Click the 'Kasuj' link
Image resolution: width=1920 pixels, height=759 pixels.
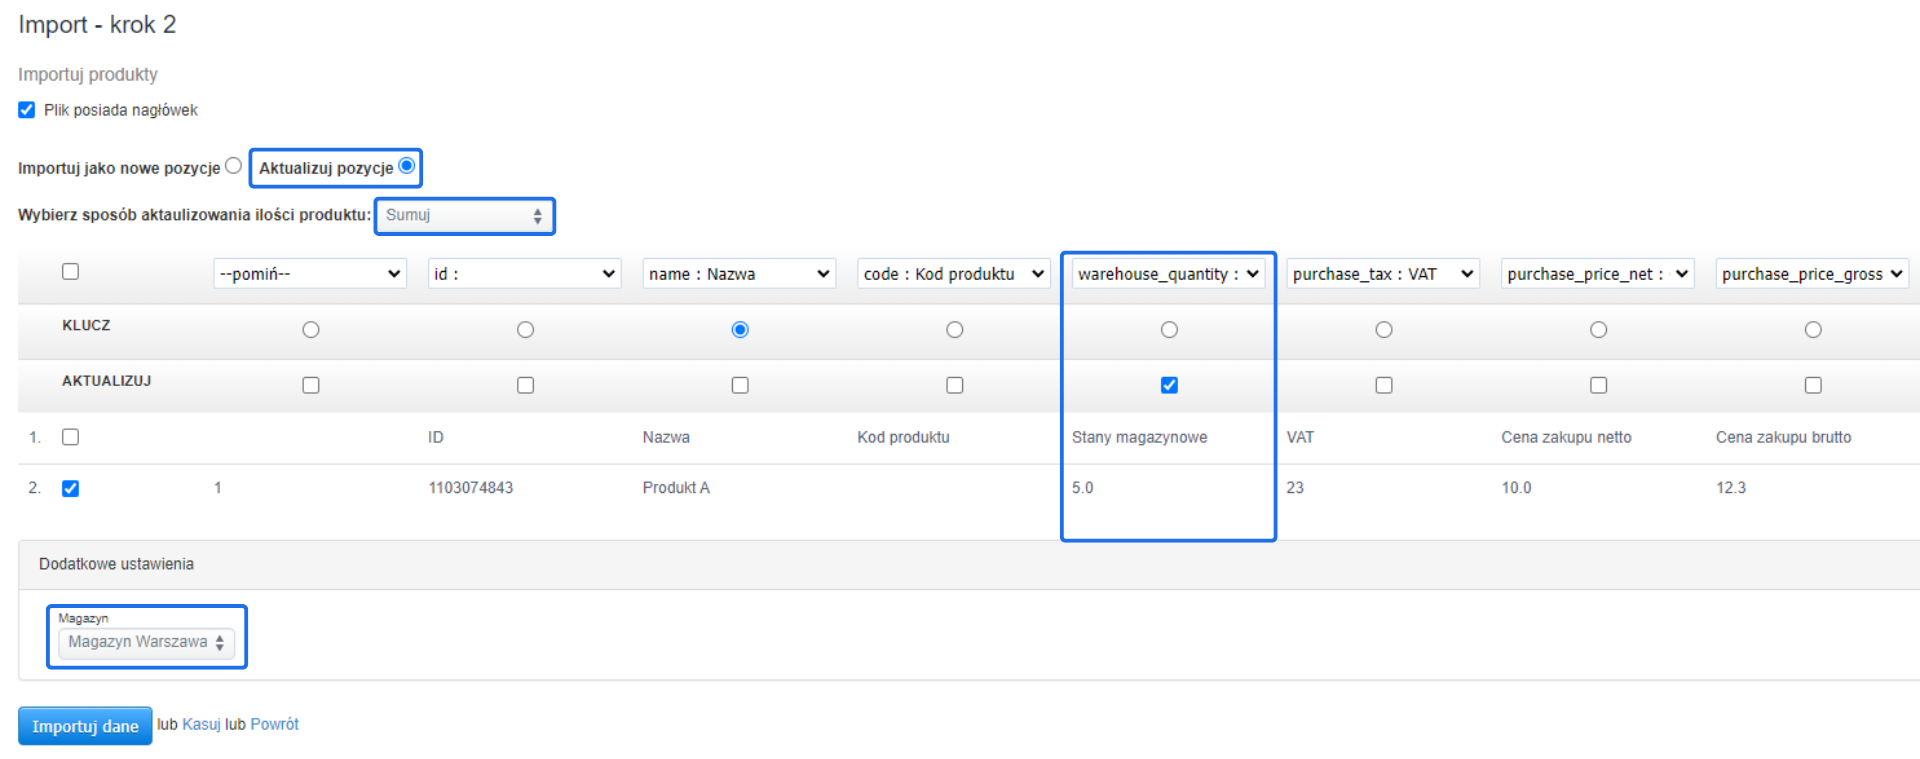pos(201,725)
